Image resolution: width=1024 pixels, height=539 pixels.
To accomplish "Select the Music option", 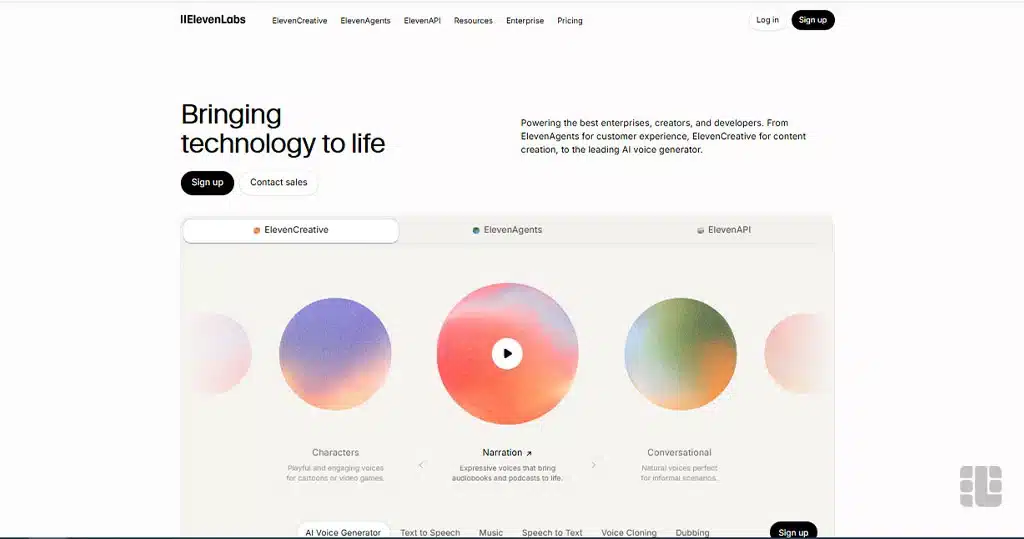I will coord(490,532).
